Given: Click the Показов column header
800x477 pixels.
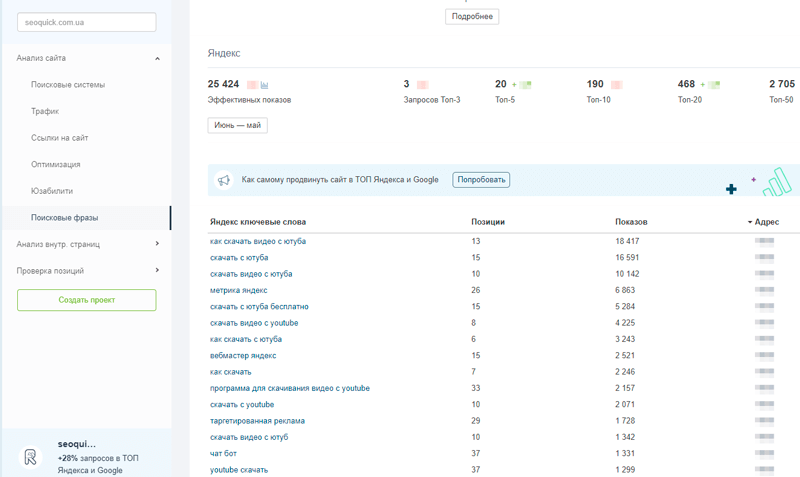Looking at the screenshot, I should pyautogui.click(x=631, y=222).
